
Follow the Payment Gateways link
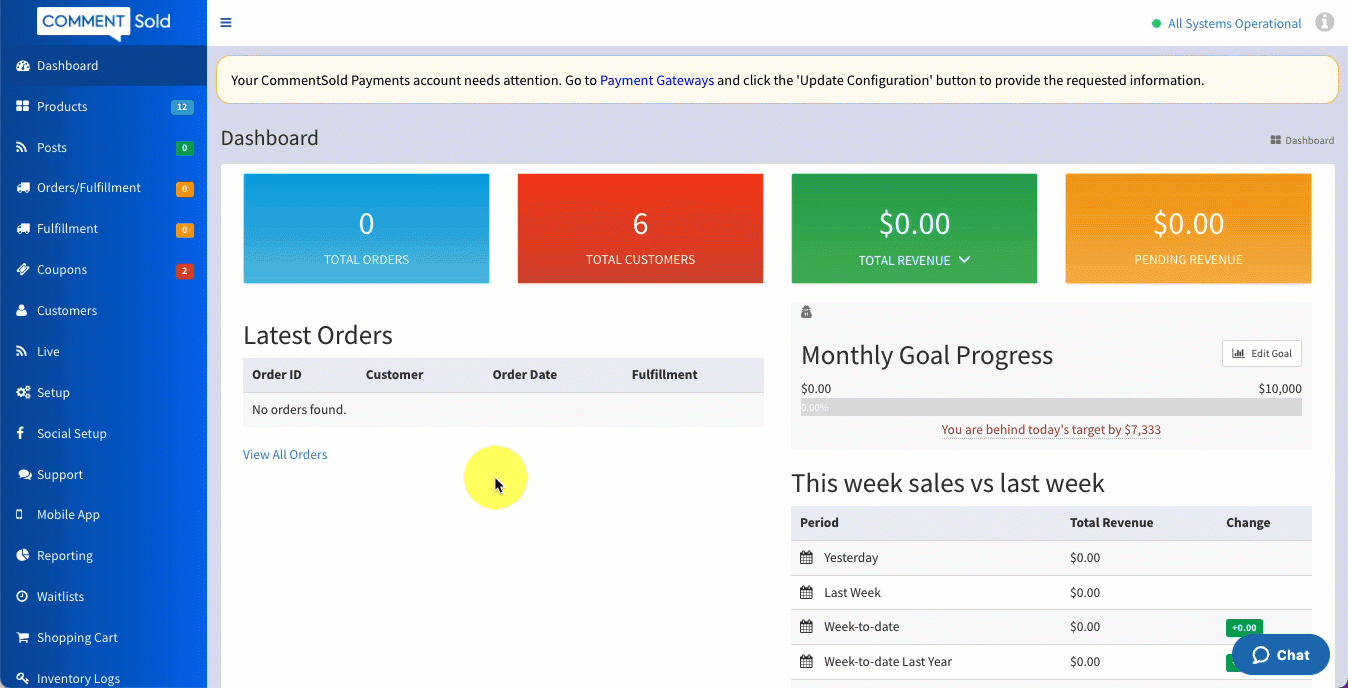656,80
